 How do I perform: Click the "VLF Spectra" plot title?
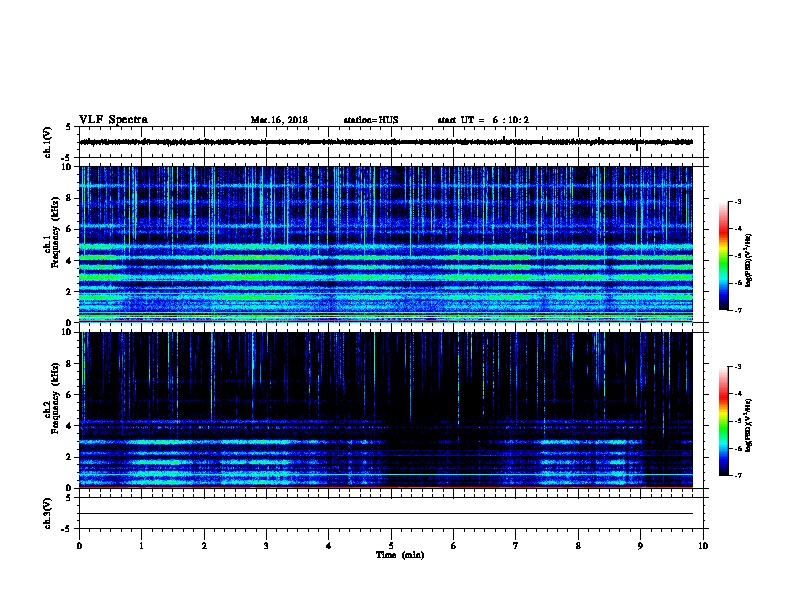[x=113, y=120]
